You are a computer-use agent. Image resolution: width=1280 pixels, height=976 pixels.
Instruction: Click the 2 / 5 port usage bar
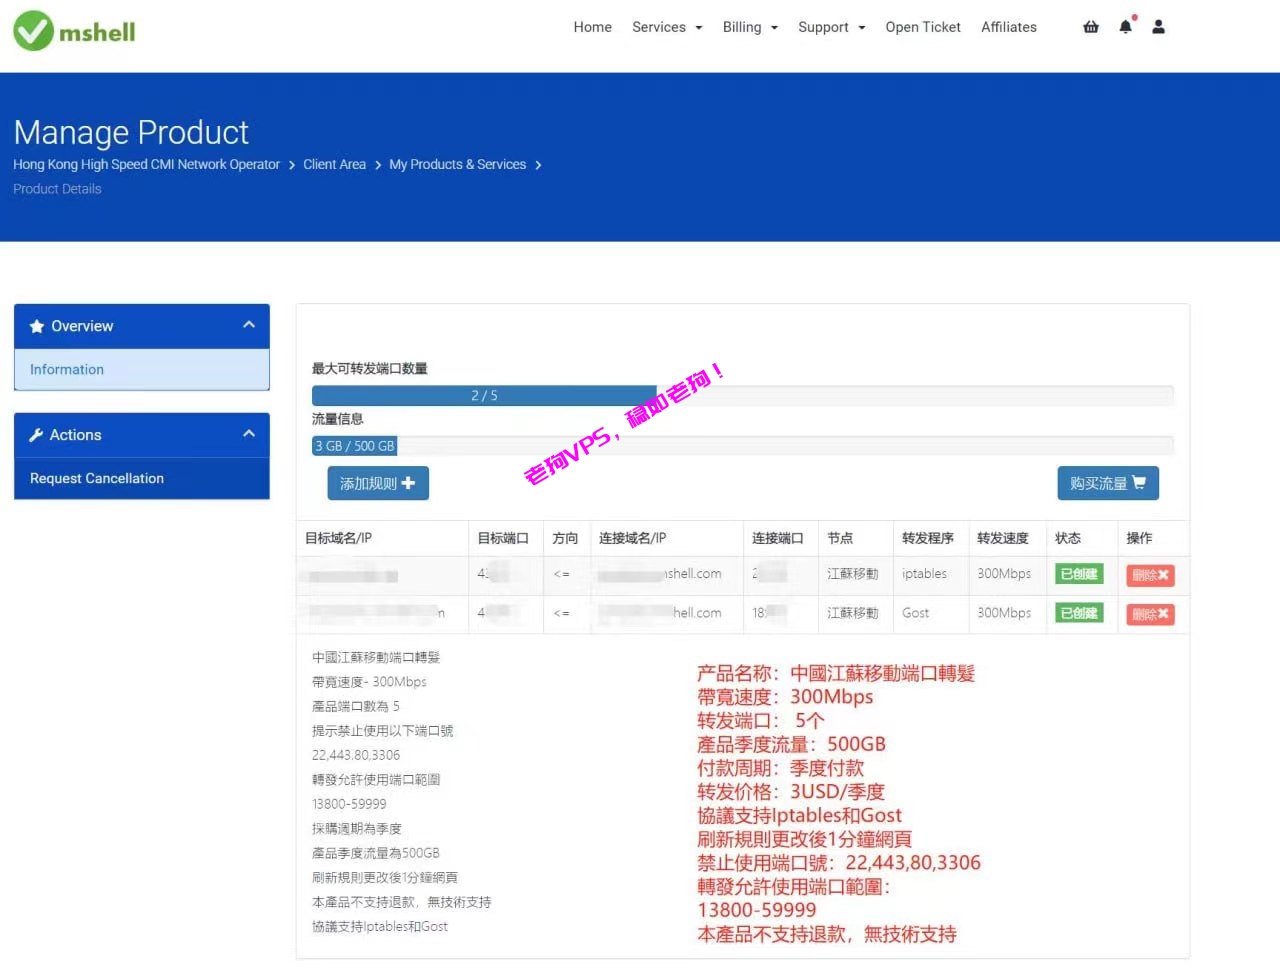tap(484, 396)
